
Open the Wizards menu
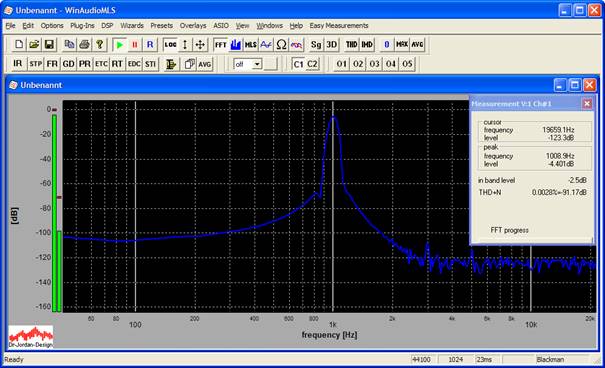coord(132,26)
